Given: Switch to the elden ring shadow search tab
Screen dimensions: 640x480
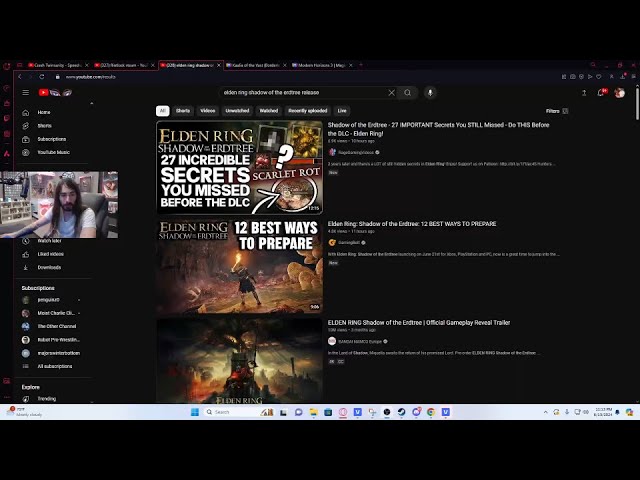Looking at the screenshot, I should [190, 65].
